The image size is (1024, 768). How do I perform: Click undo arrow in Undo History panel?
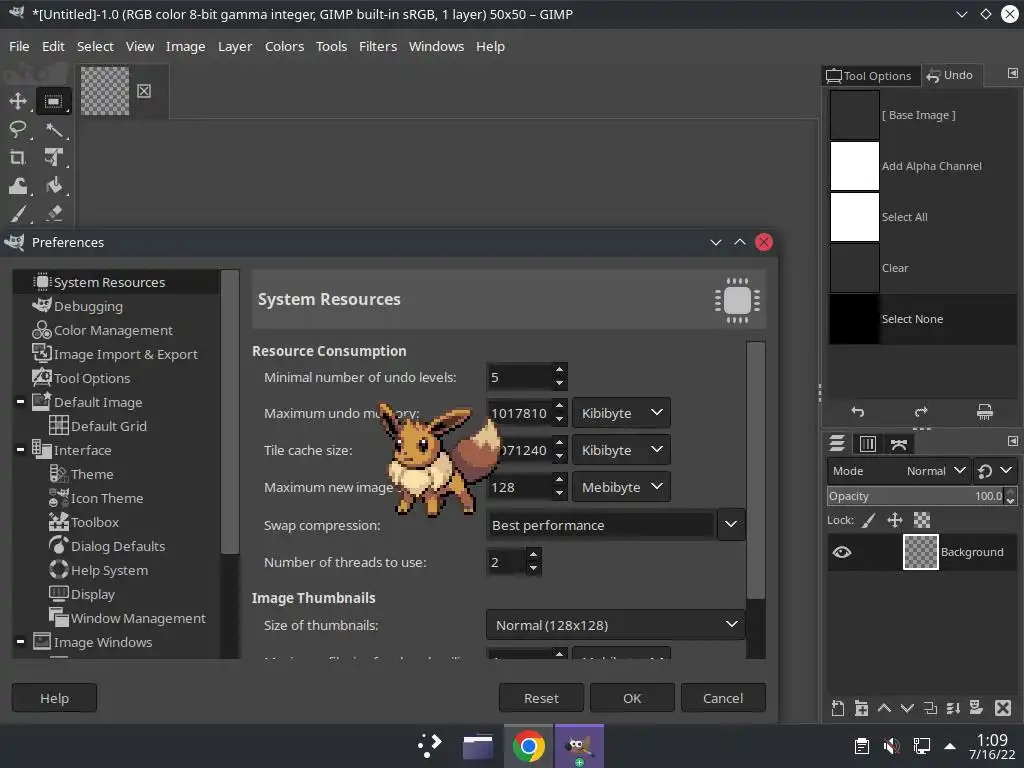[857, 411]
